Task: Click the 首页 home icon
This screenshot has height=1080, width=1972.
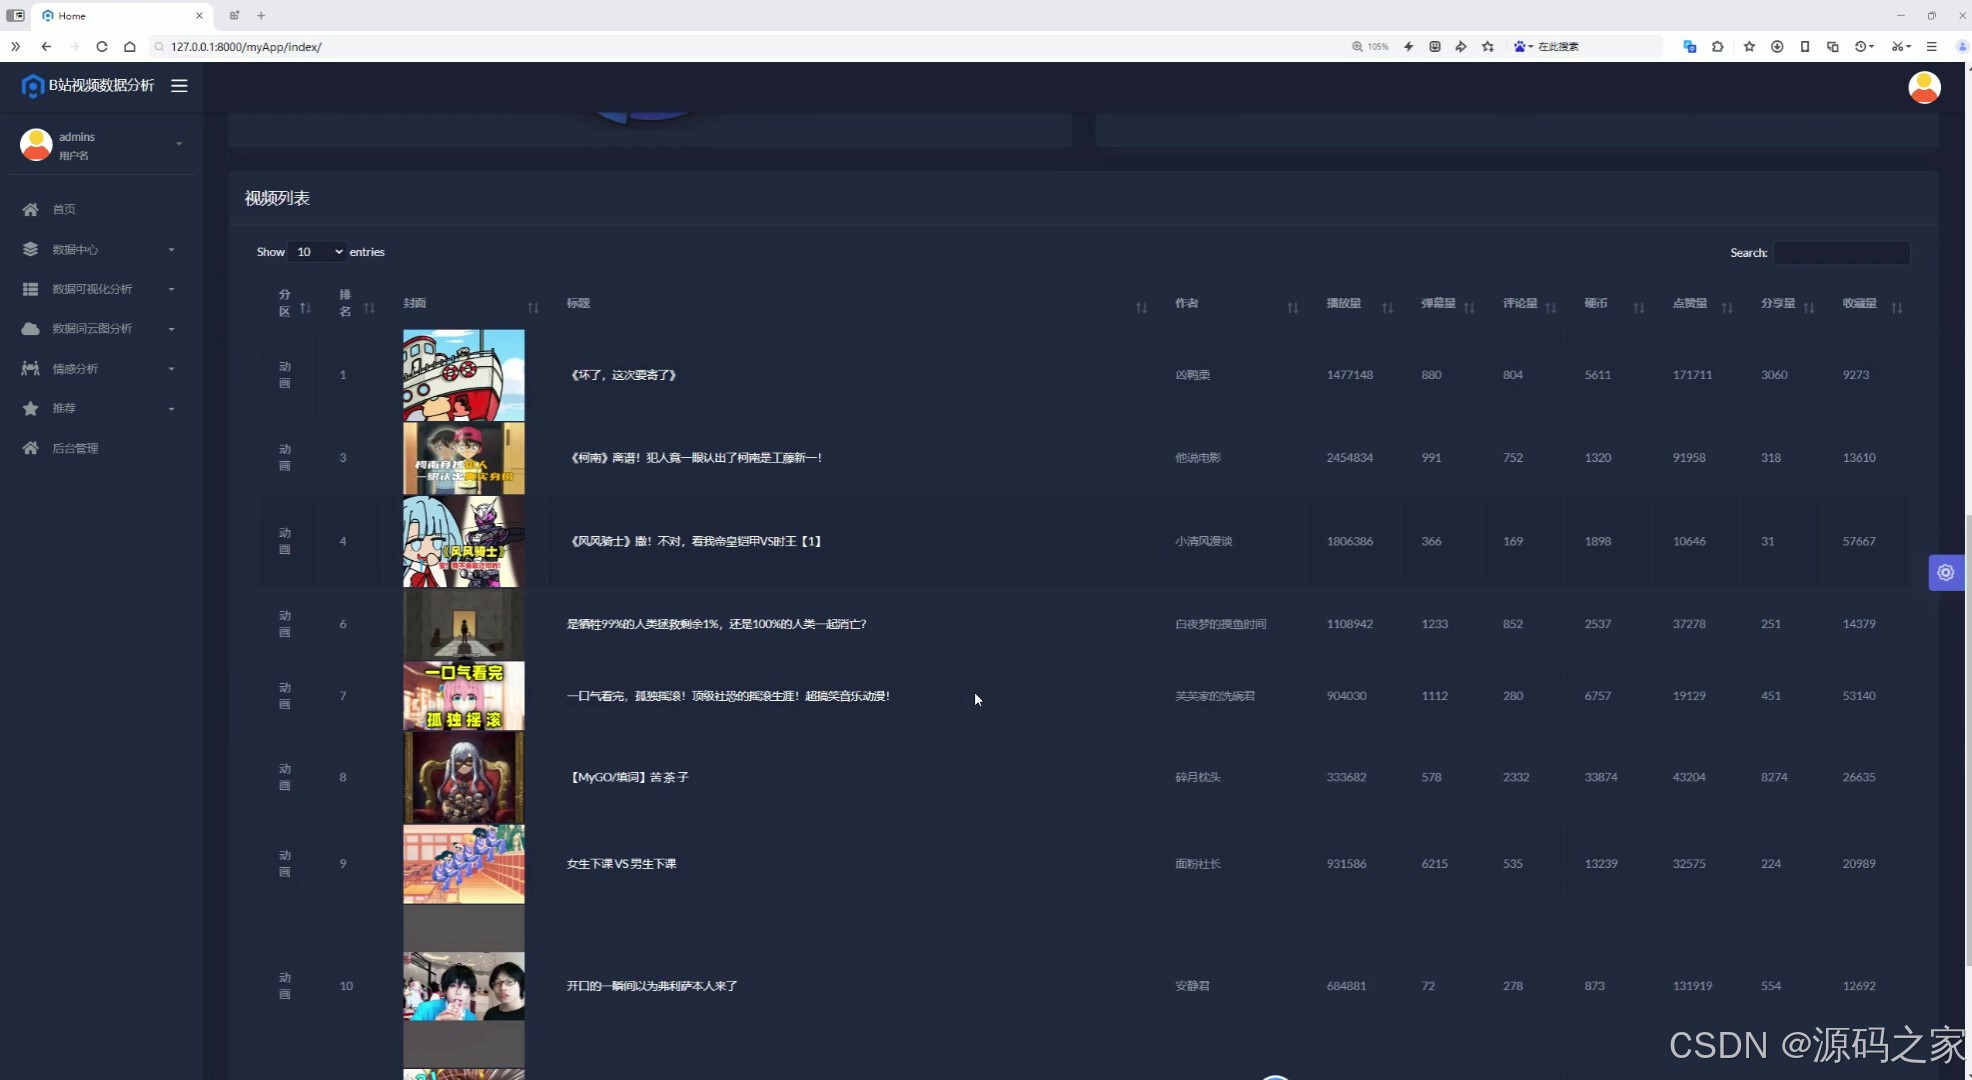Action: pyautogui.click(x=31, y=209)
